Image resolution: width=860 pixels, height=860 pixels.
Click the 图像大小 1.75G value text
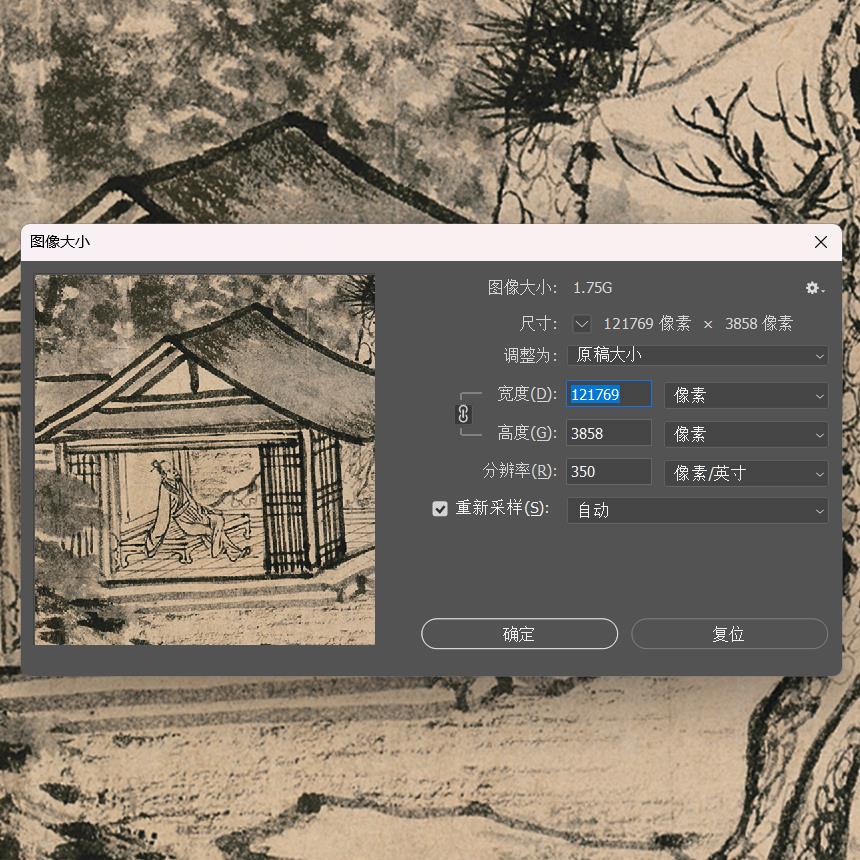[x=592, y=288]
